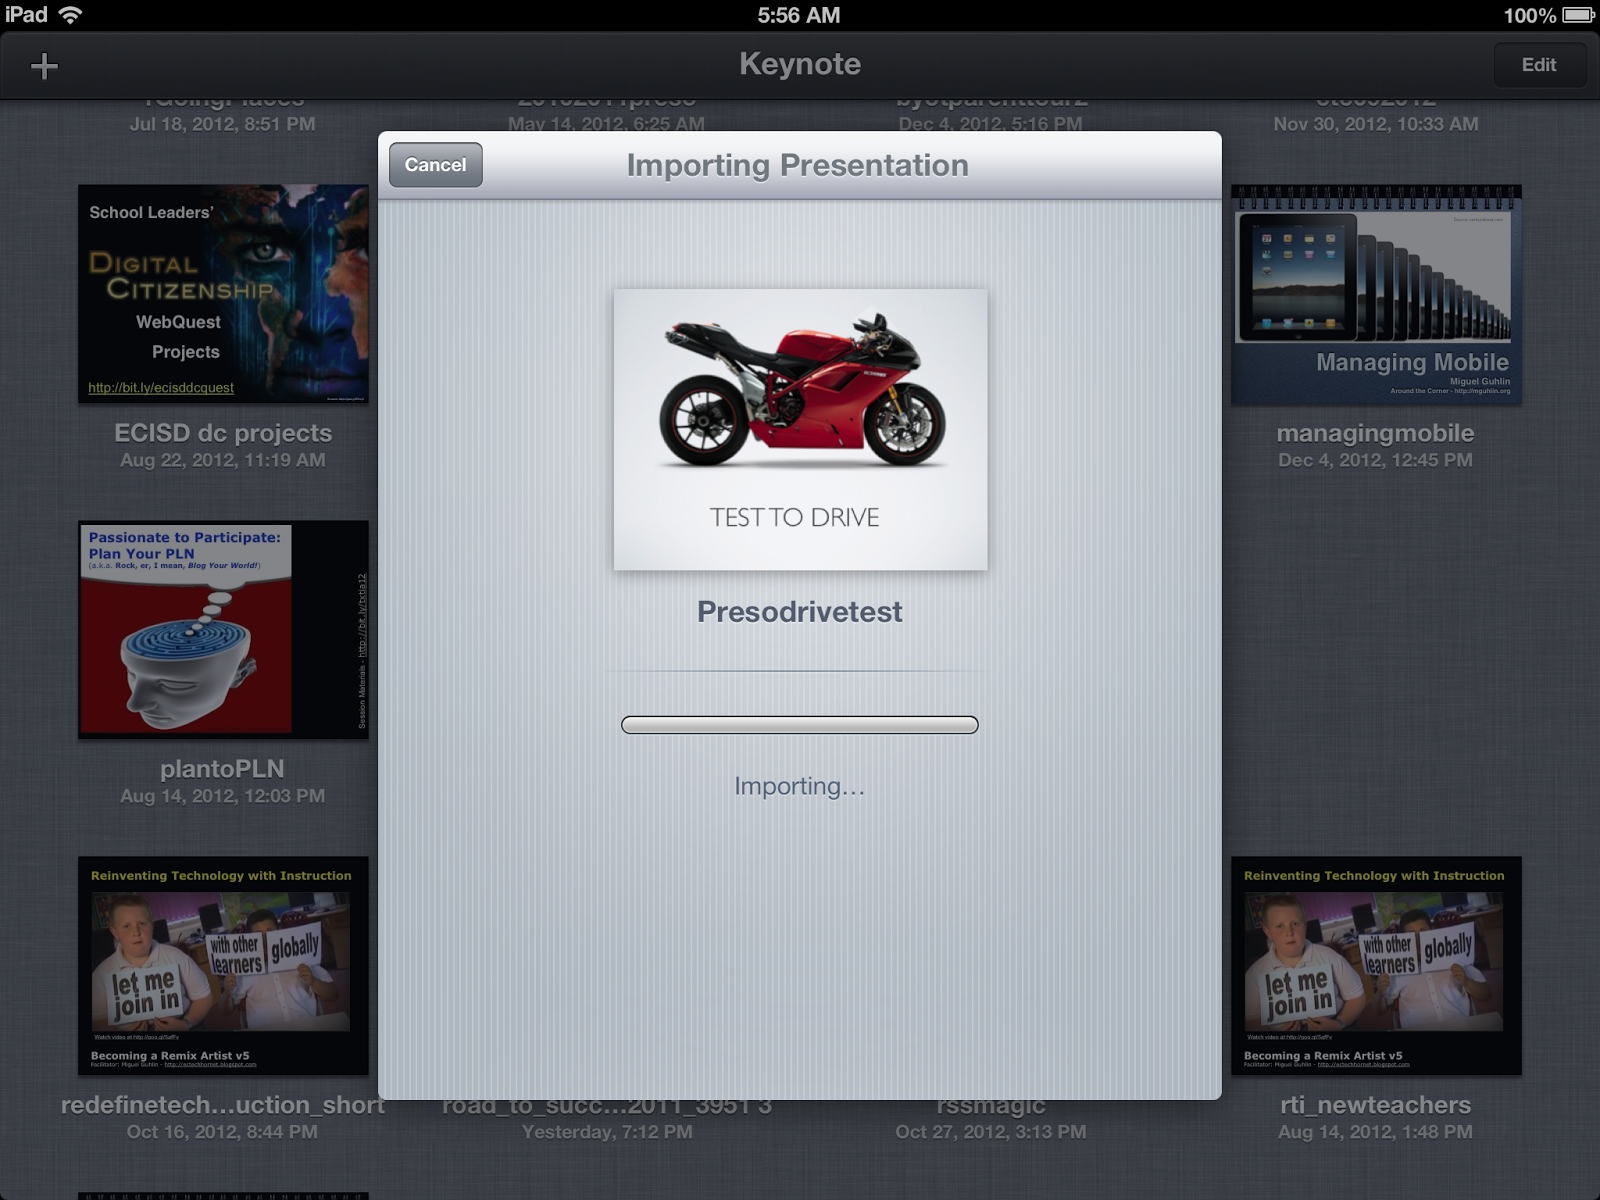Open the managingmobile presentation thumbnail
The width and height of the screenshot is (1600, 1200).
[x=1376, y=295]
